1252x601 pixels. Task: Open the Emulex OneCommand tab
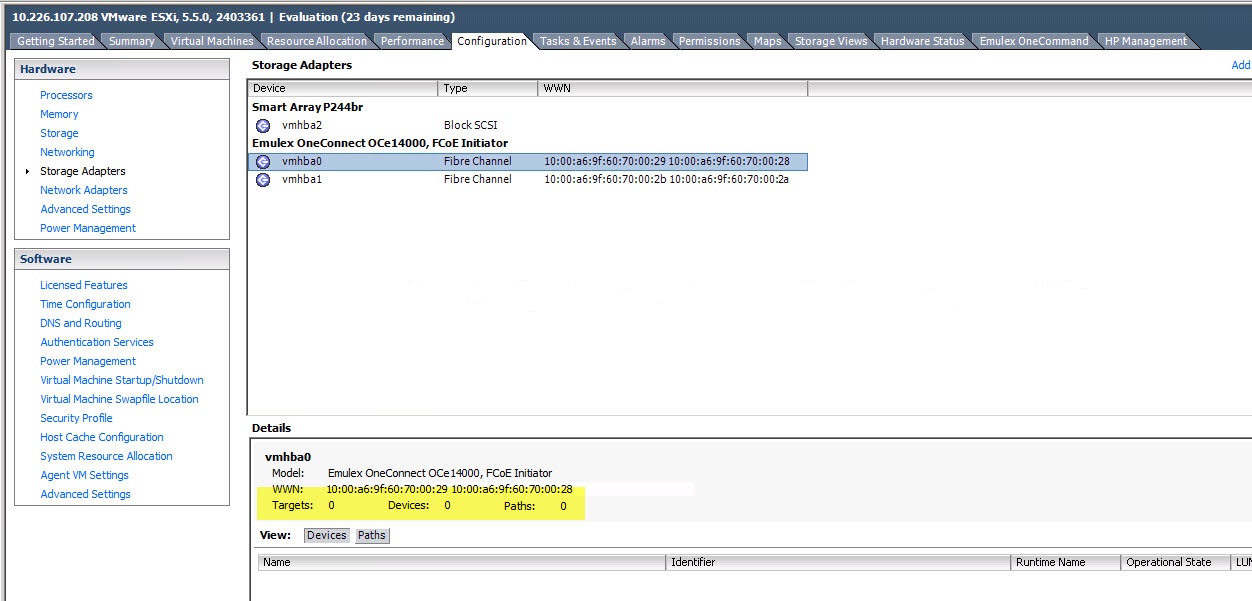click(x=1034, y=41)
